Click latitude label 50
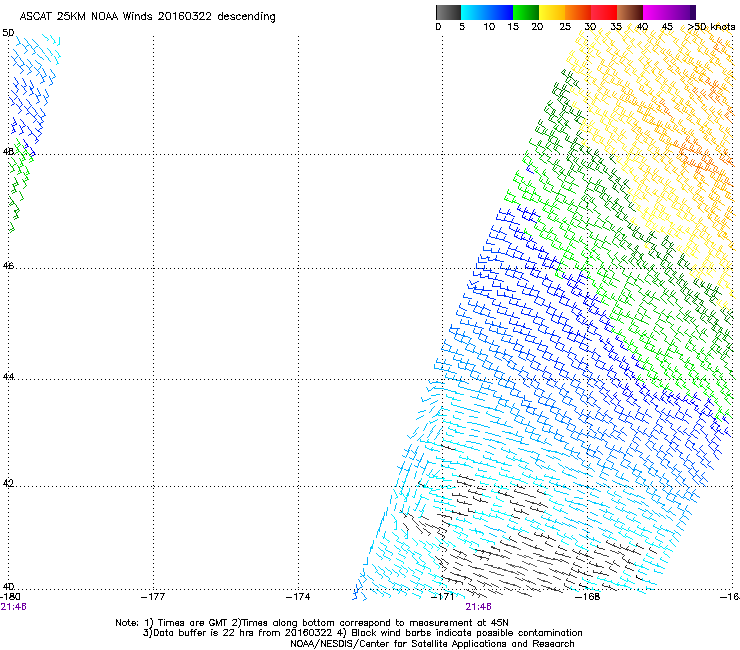 [x=8, y=33]
